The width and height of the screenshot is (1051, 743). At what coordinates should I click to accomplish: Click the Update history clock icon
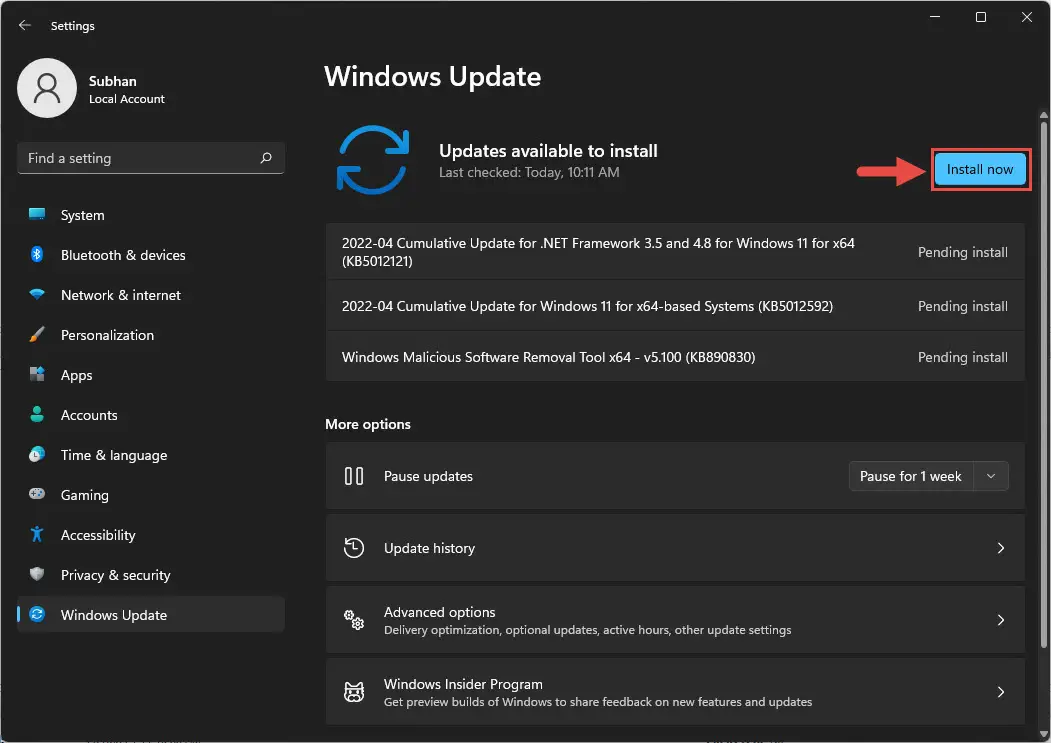354,548
